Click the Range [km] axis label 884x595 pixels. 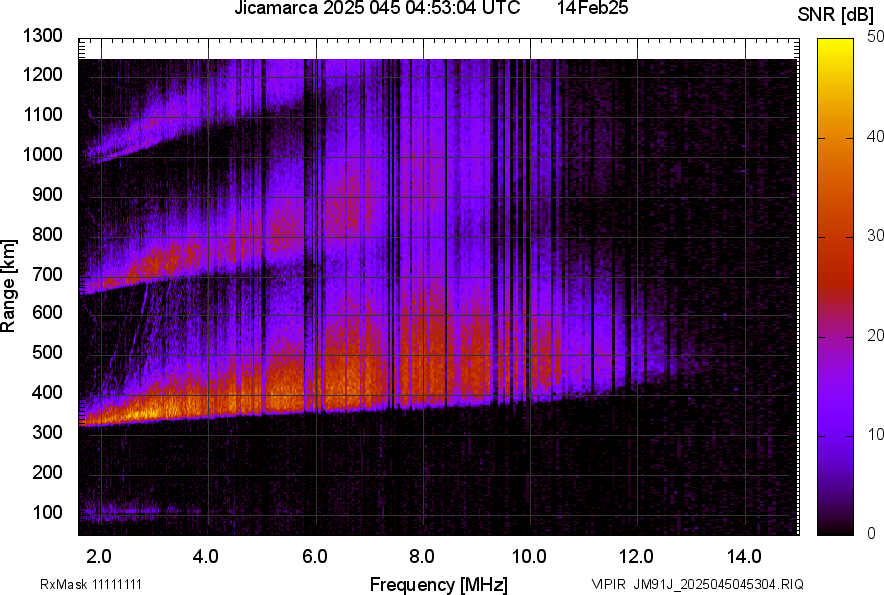(9, 285)
